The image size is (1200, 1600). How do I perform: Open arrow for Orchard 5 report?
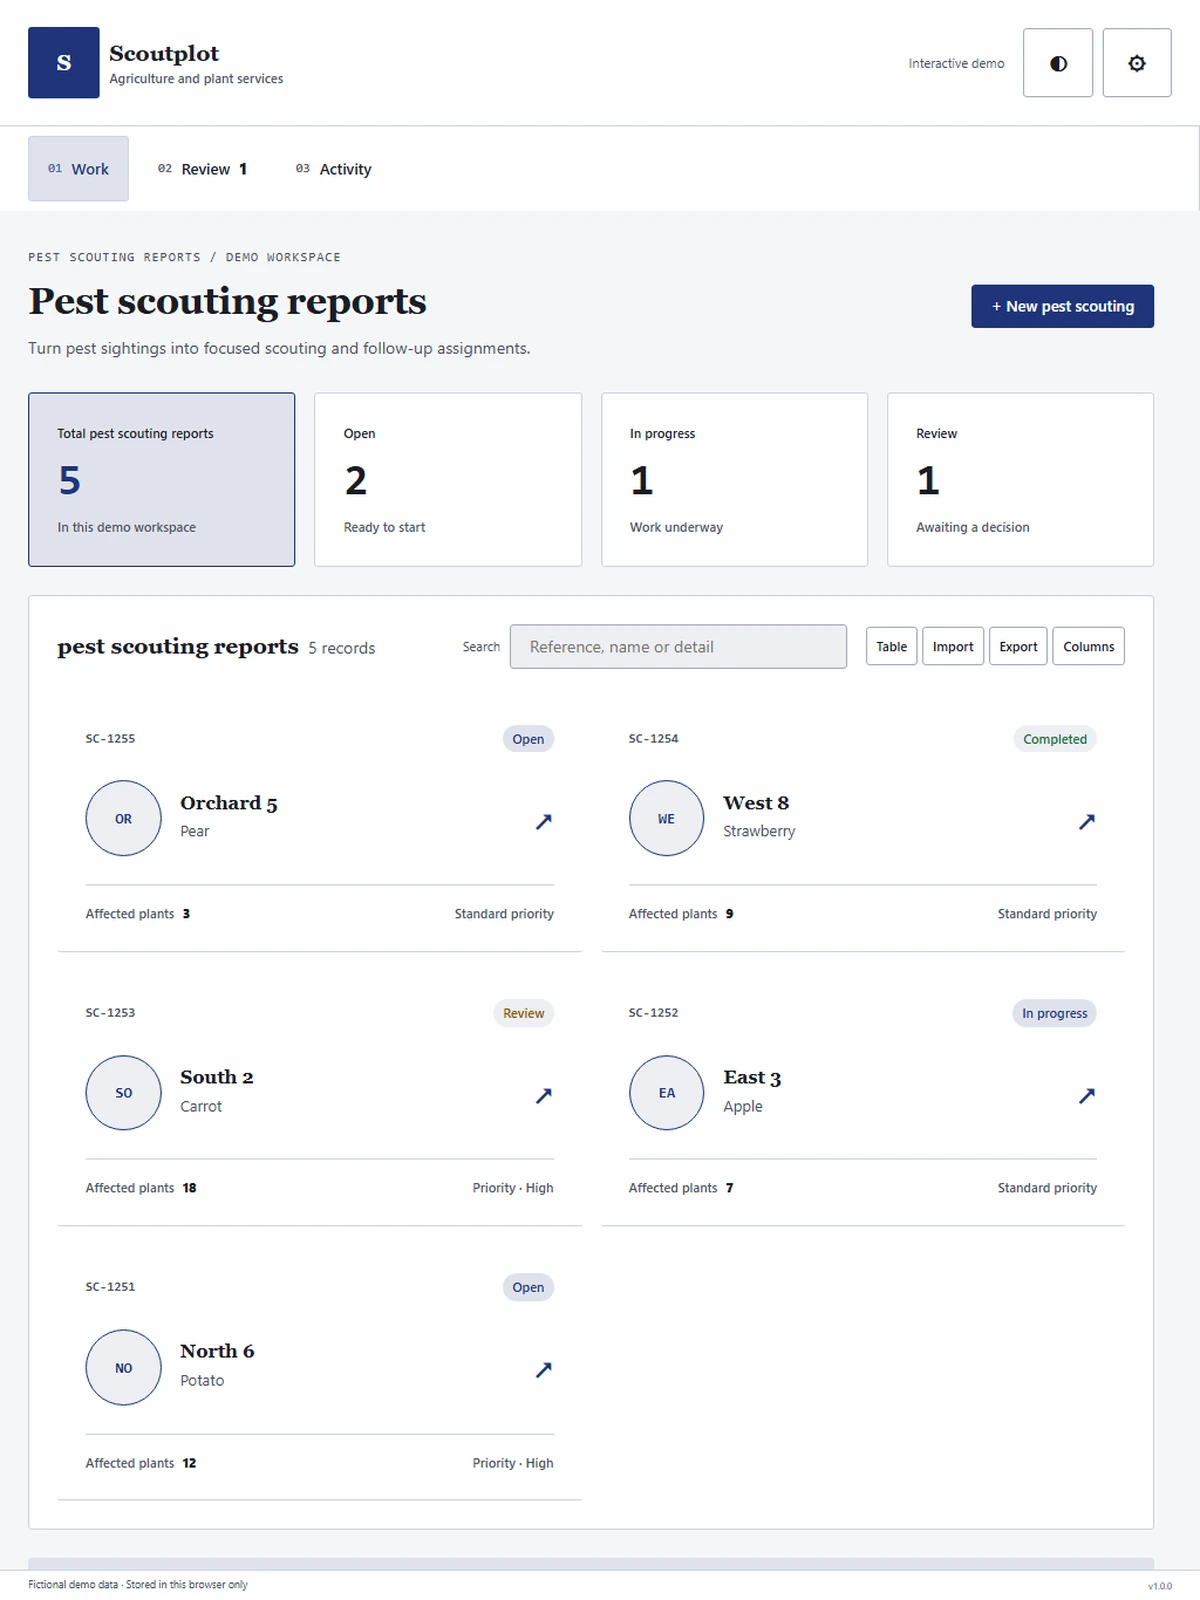(x=543, y=821)
